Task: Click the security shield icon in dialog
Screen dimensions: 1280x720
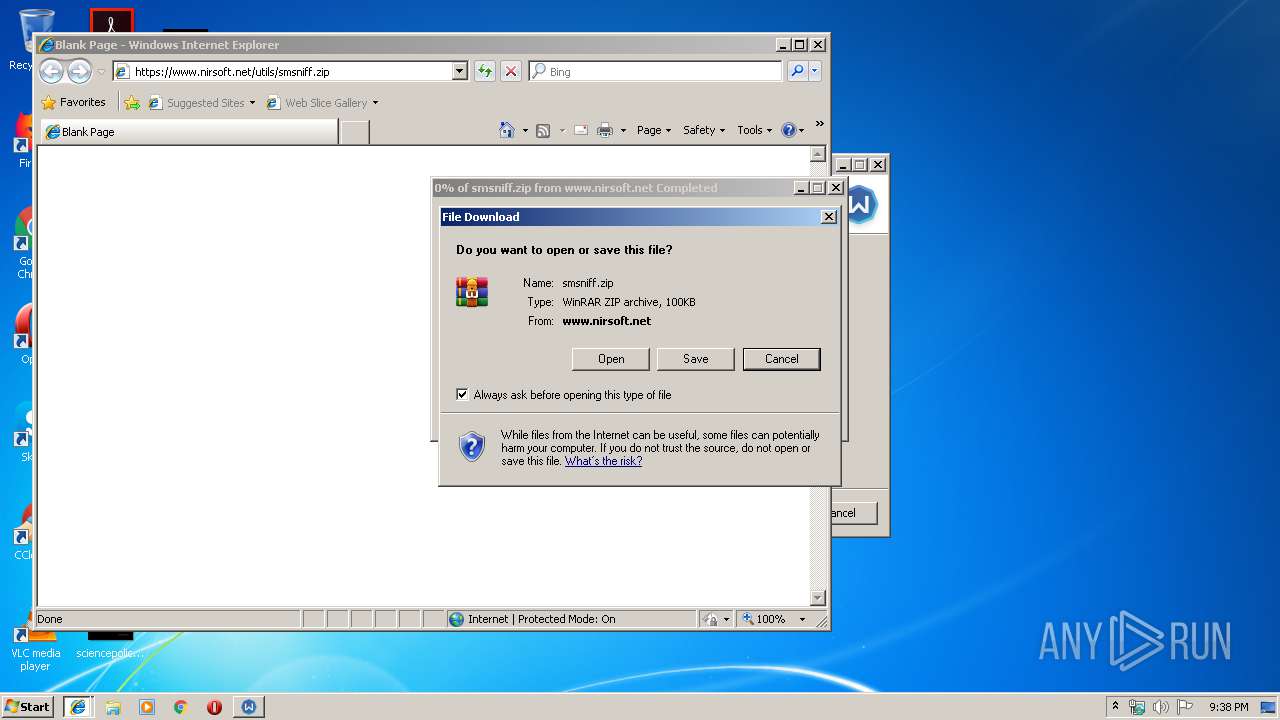Action: [472, 446]
